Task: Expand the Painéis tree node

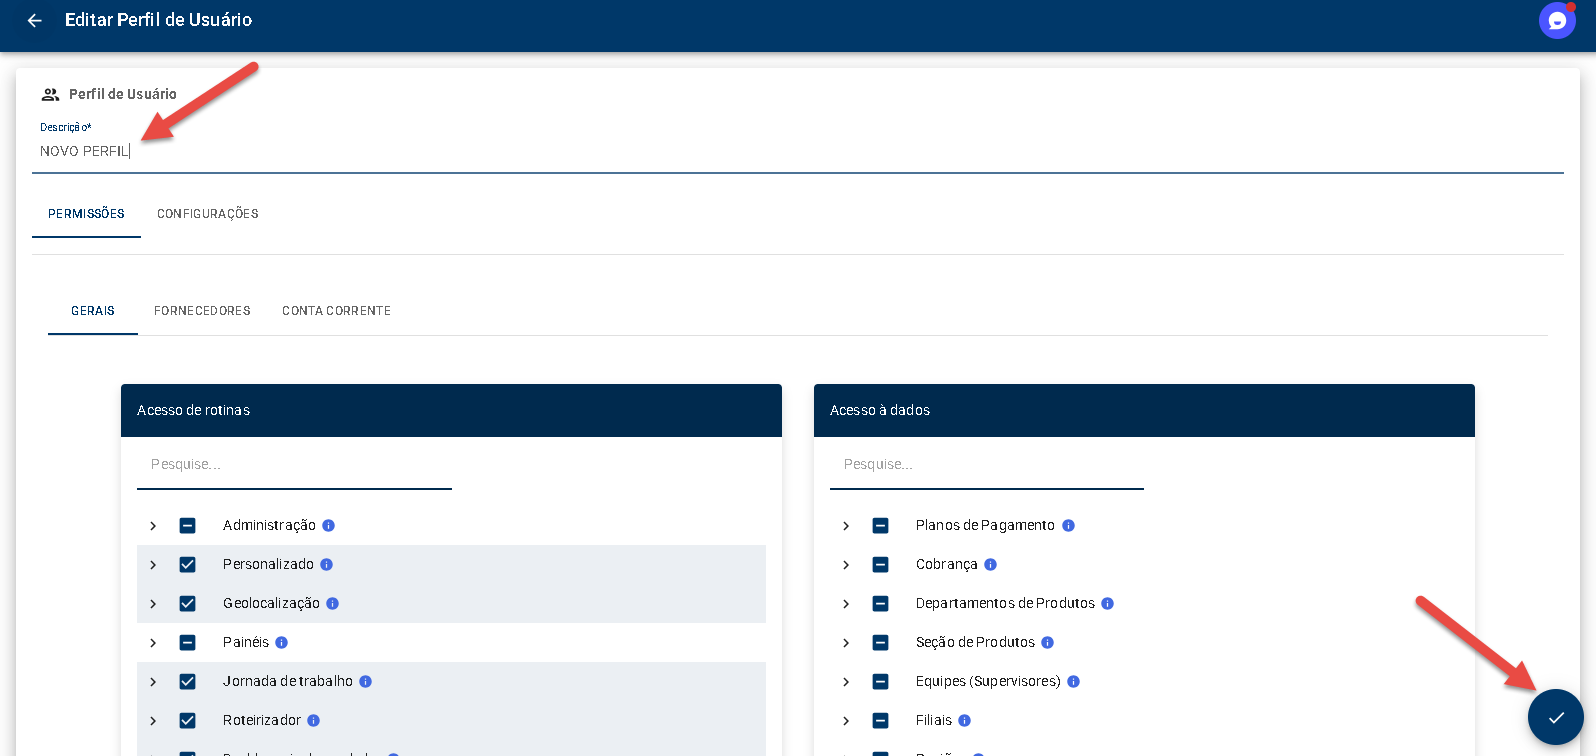Action: point(153,642)
